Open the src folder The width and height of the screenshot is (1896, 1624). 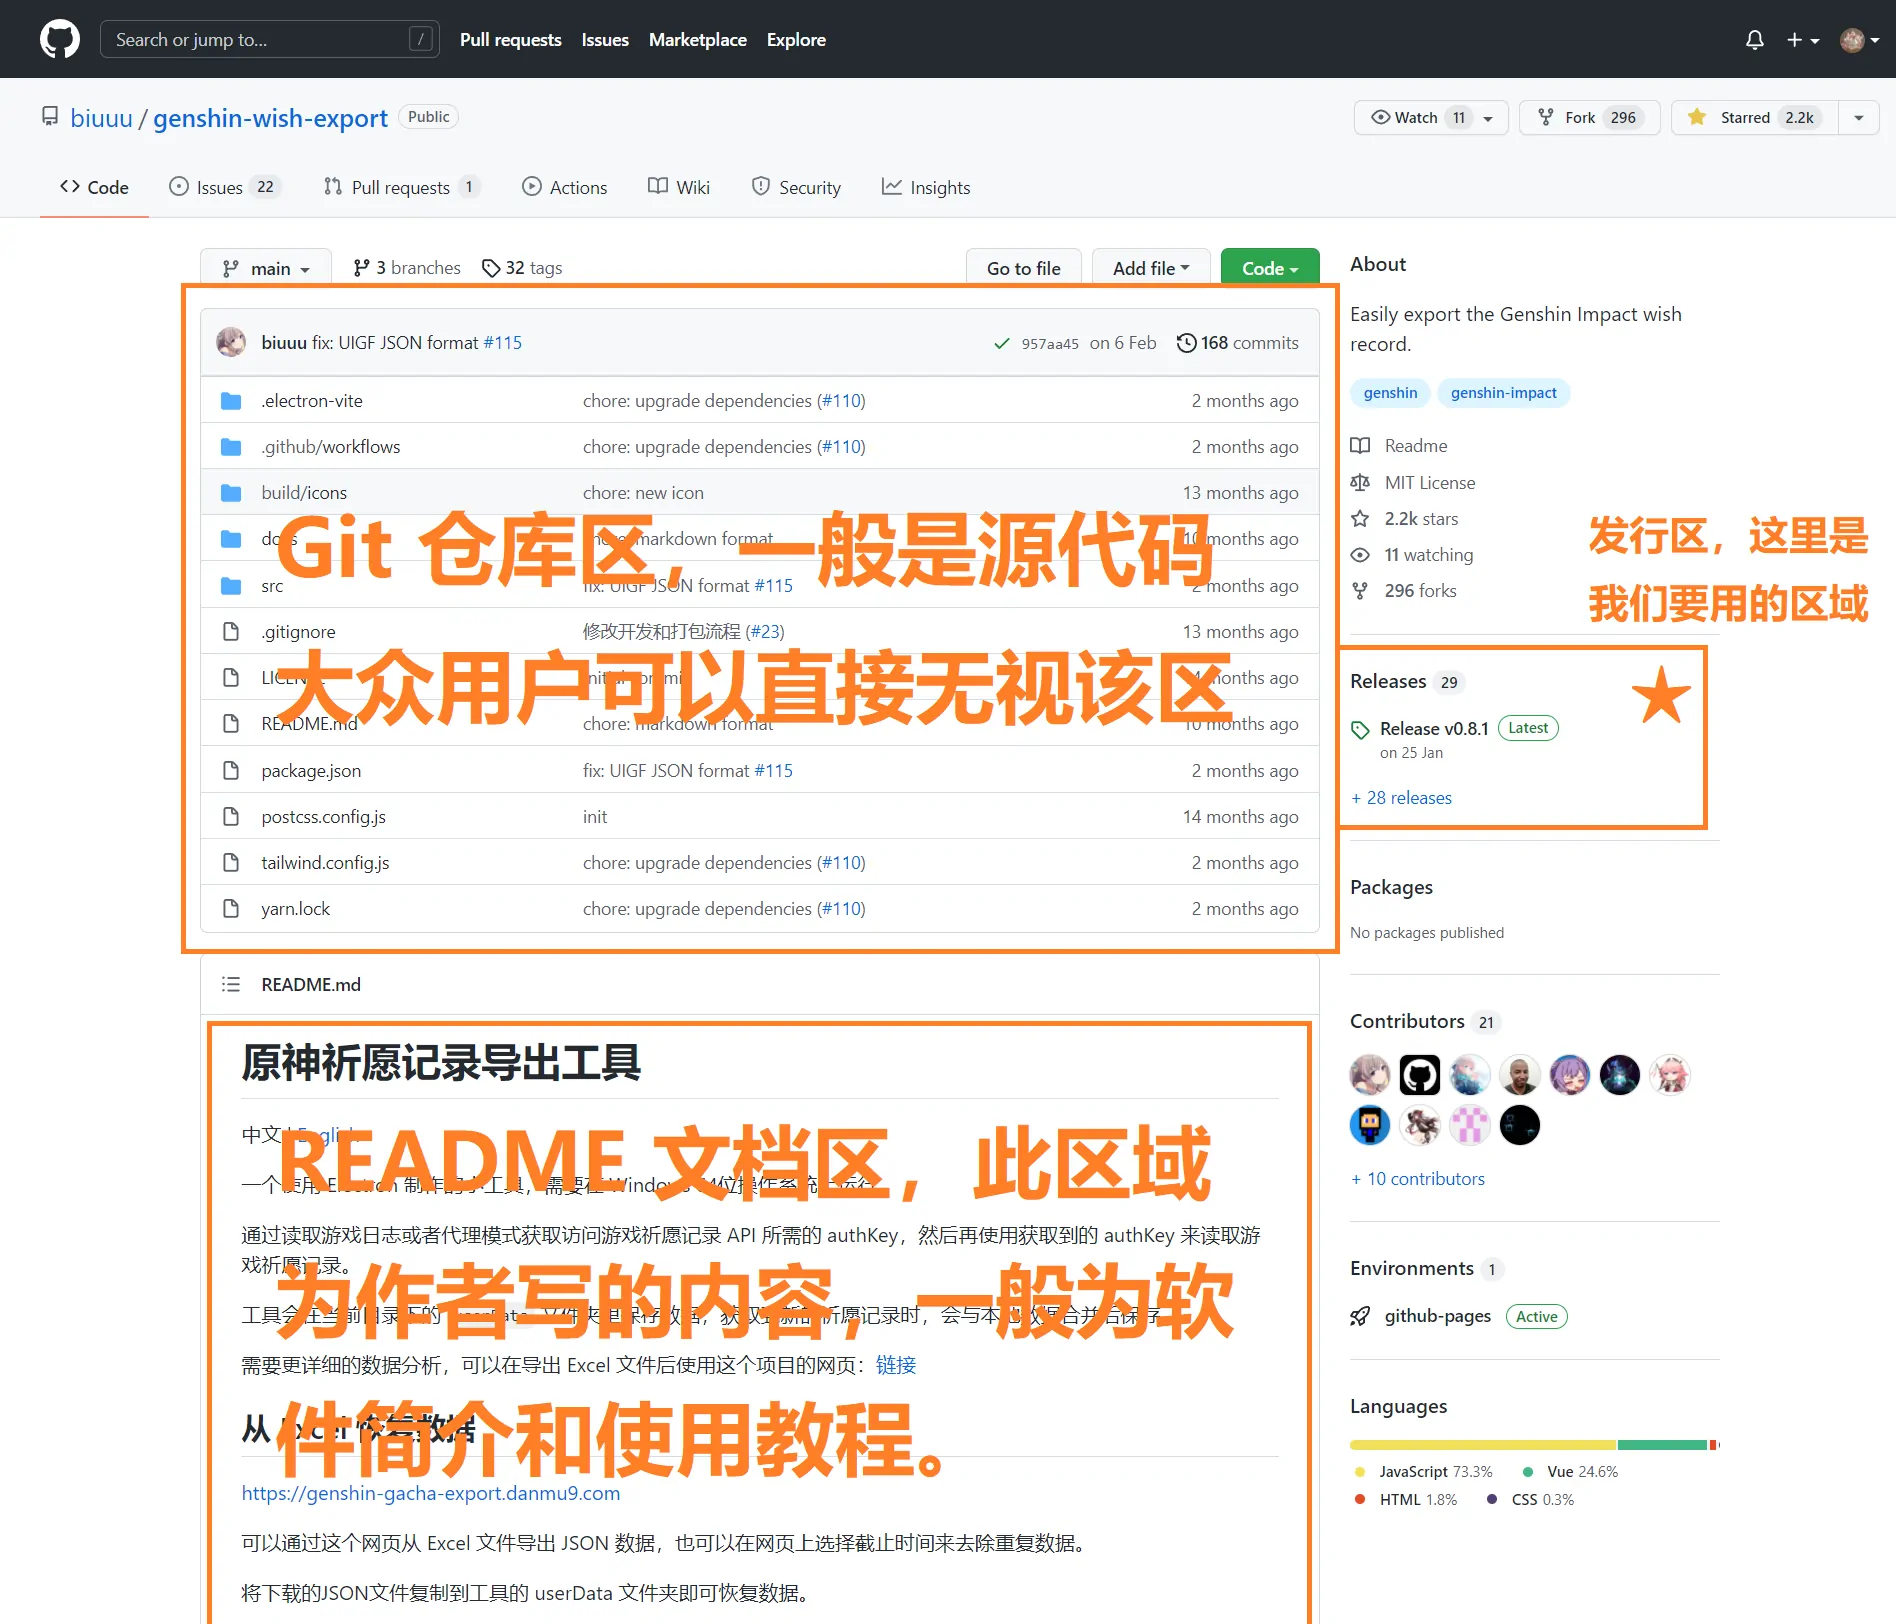(272, 586)
